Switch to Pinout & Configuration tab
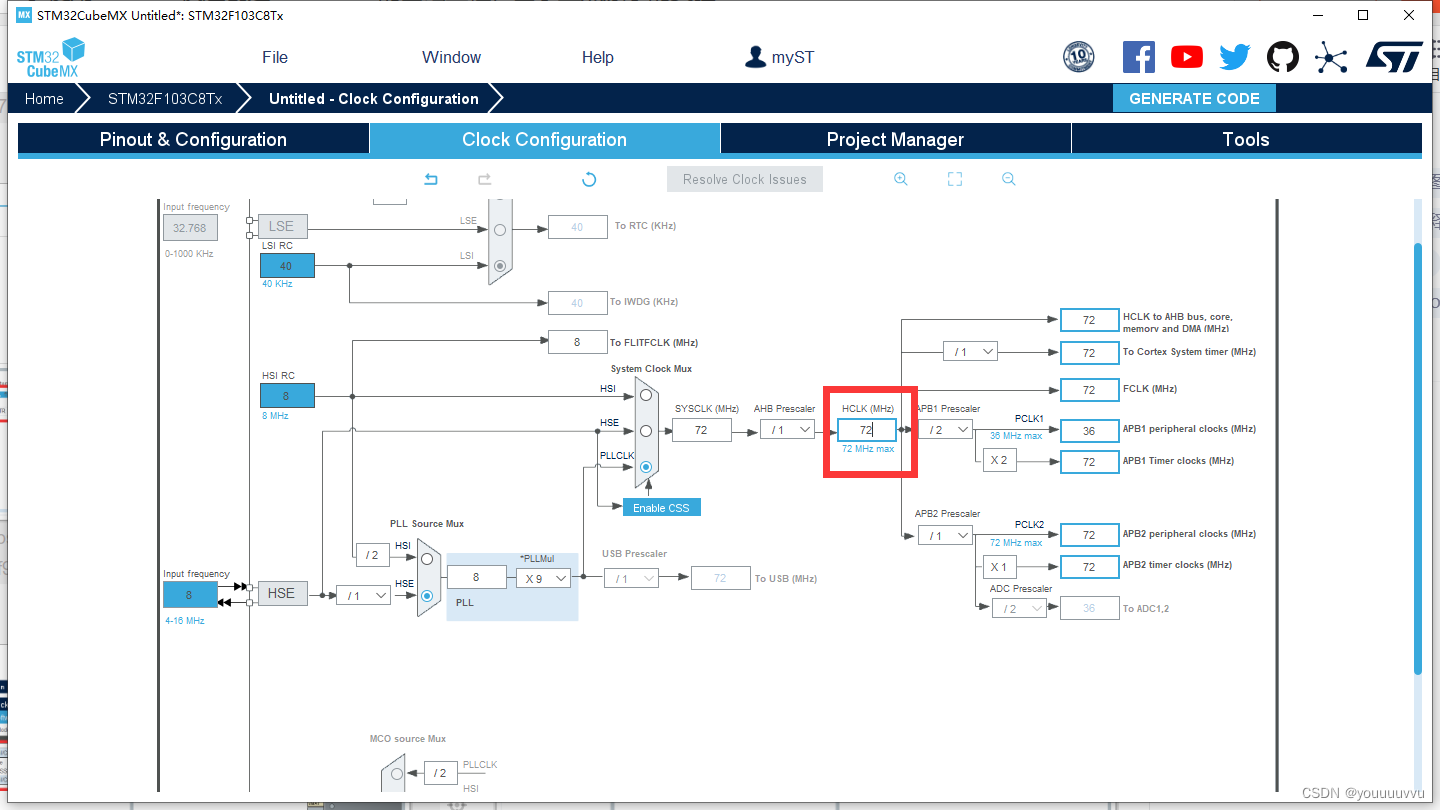The width and height of the screenshot is (1440, 810). (x=193, y=139)
